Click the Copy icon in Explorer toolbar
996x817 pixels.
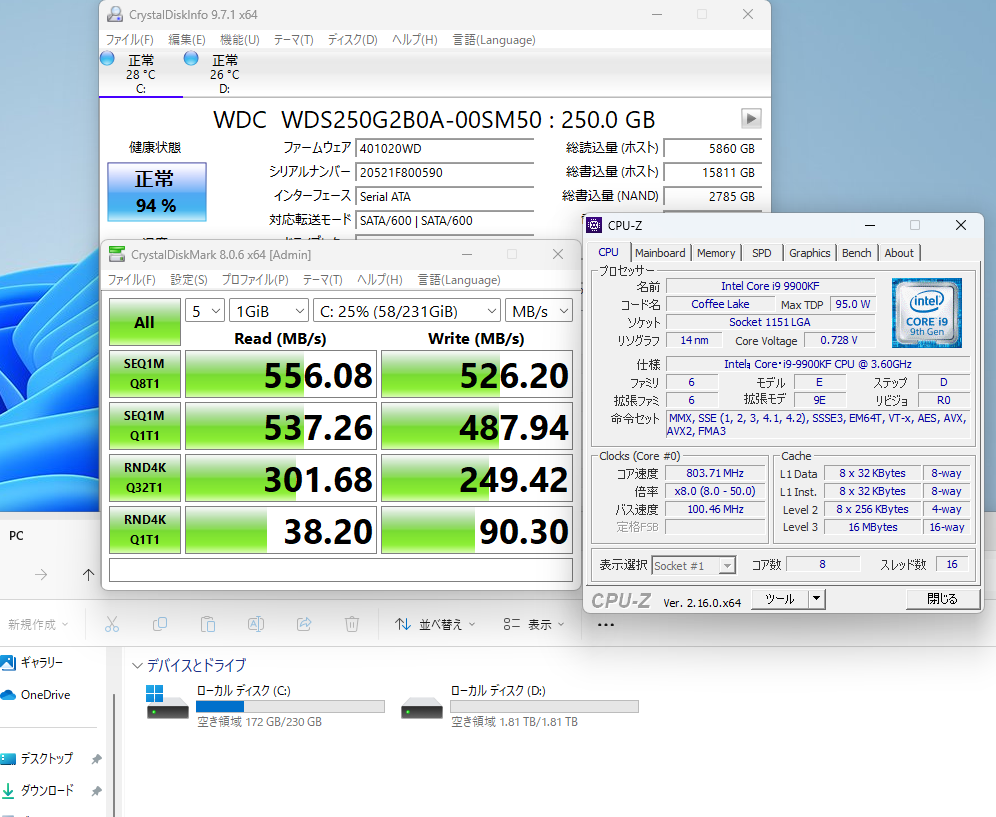tap(160, 624)
